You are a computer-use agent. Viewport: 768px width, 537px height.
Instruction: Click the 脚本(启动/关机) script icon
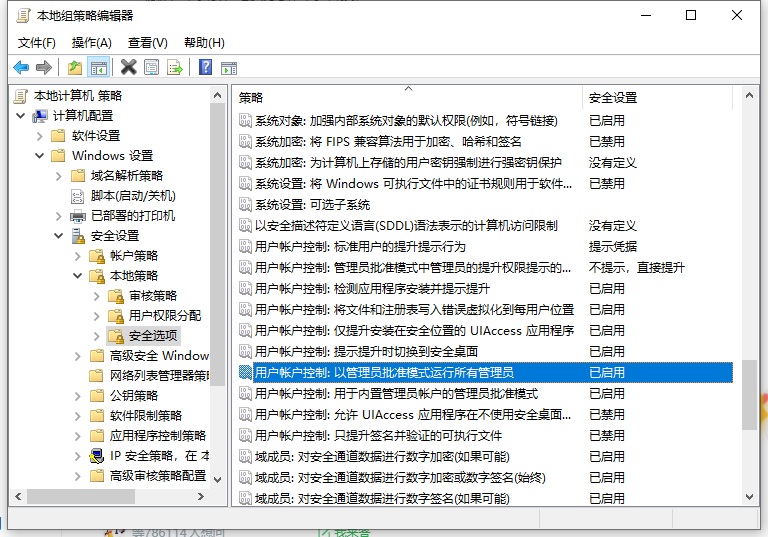click(x=78, y=196)
